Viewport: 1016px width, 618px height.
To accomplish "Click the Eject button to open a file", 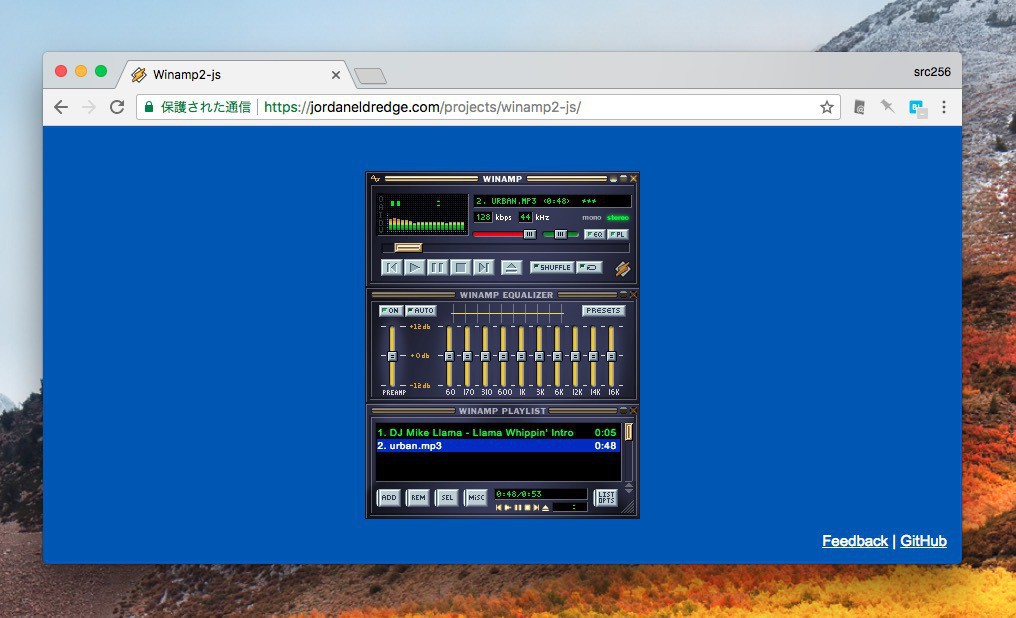I will pos(511,267).
